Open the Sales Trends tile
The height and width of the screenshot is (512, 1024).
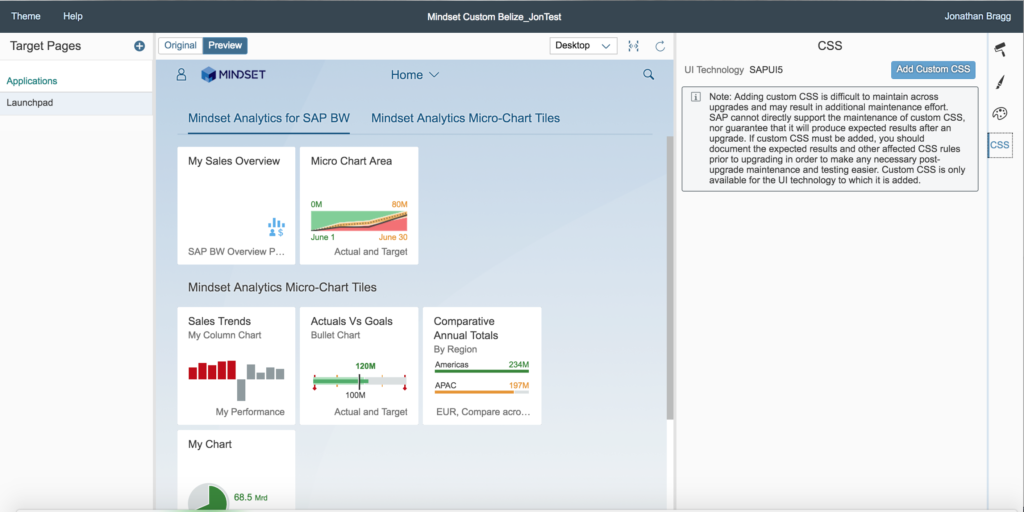[x=236, y=366]
